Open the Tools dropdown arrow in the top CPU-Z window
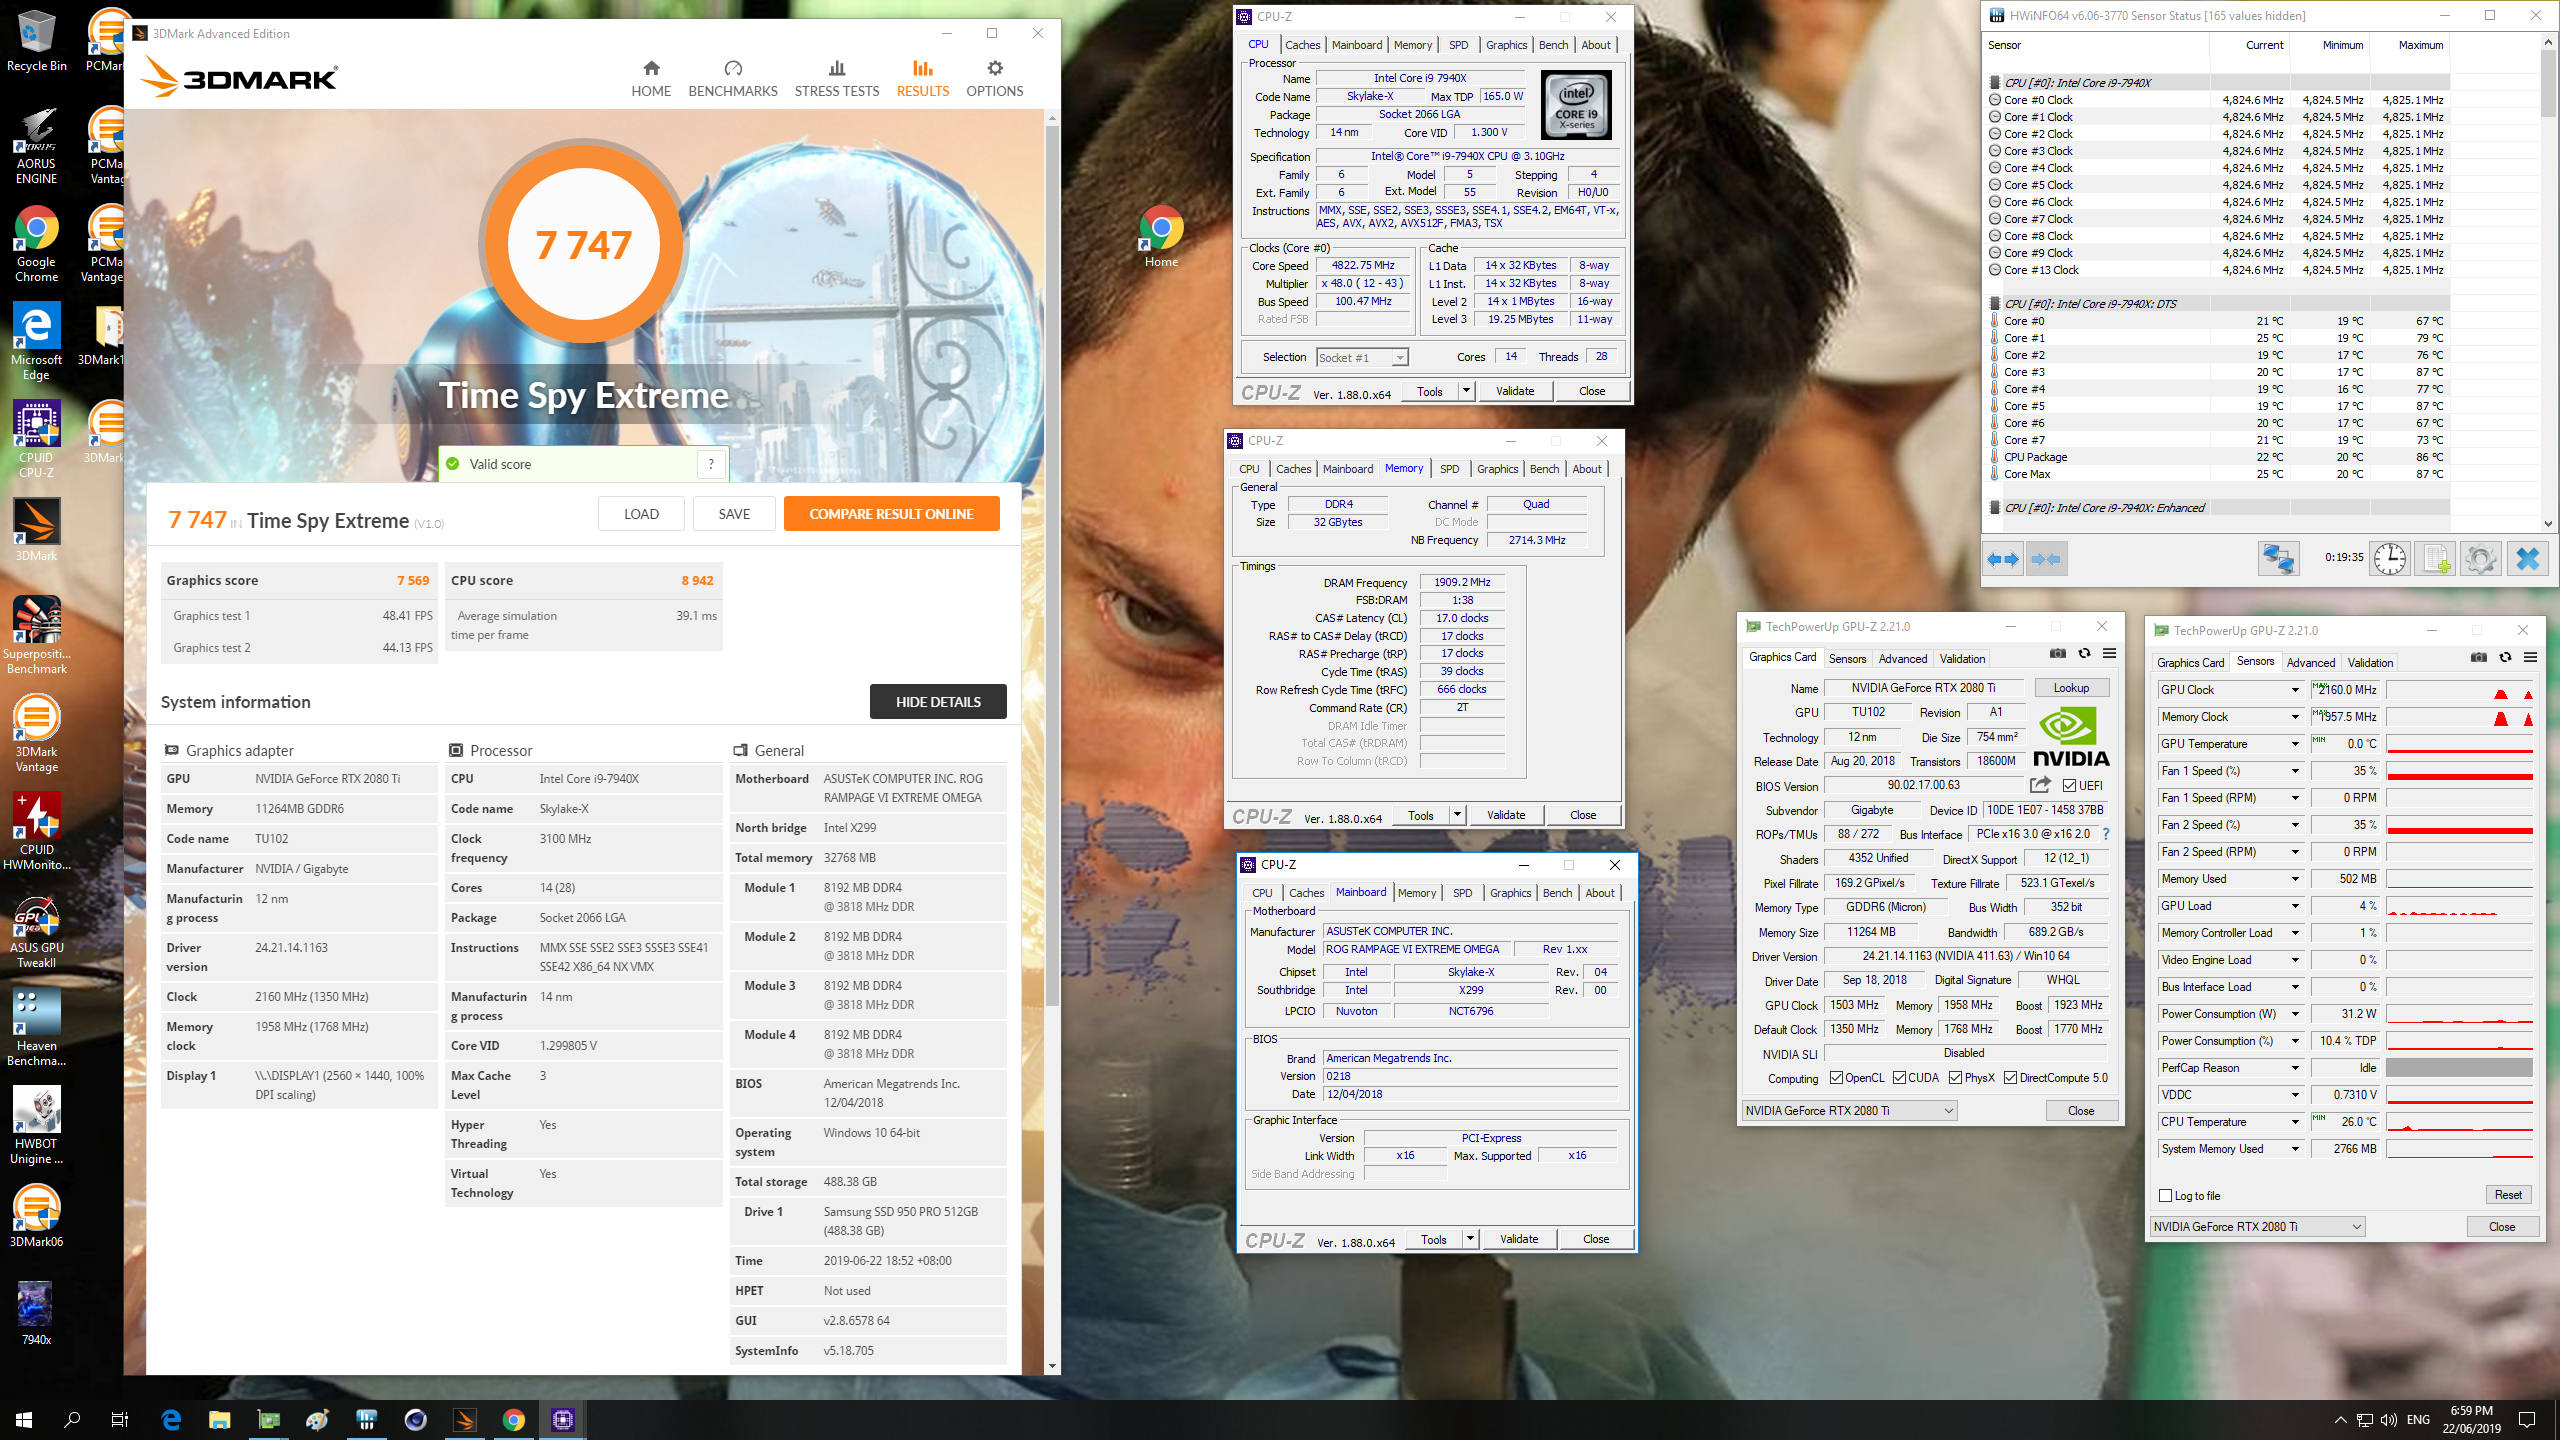 (x=1466, y=391)
